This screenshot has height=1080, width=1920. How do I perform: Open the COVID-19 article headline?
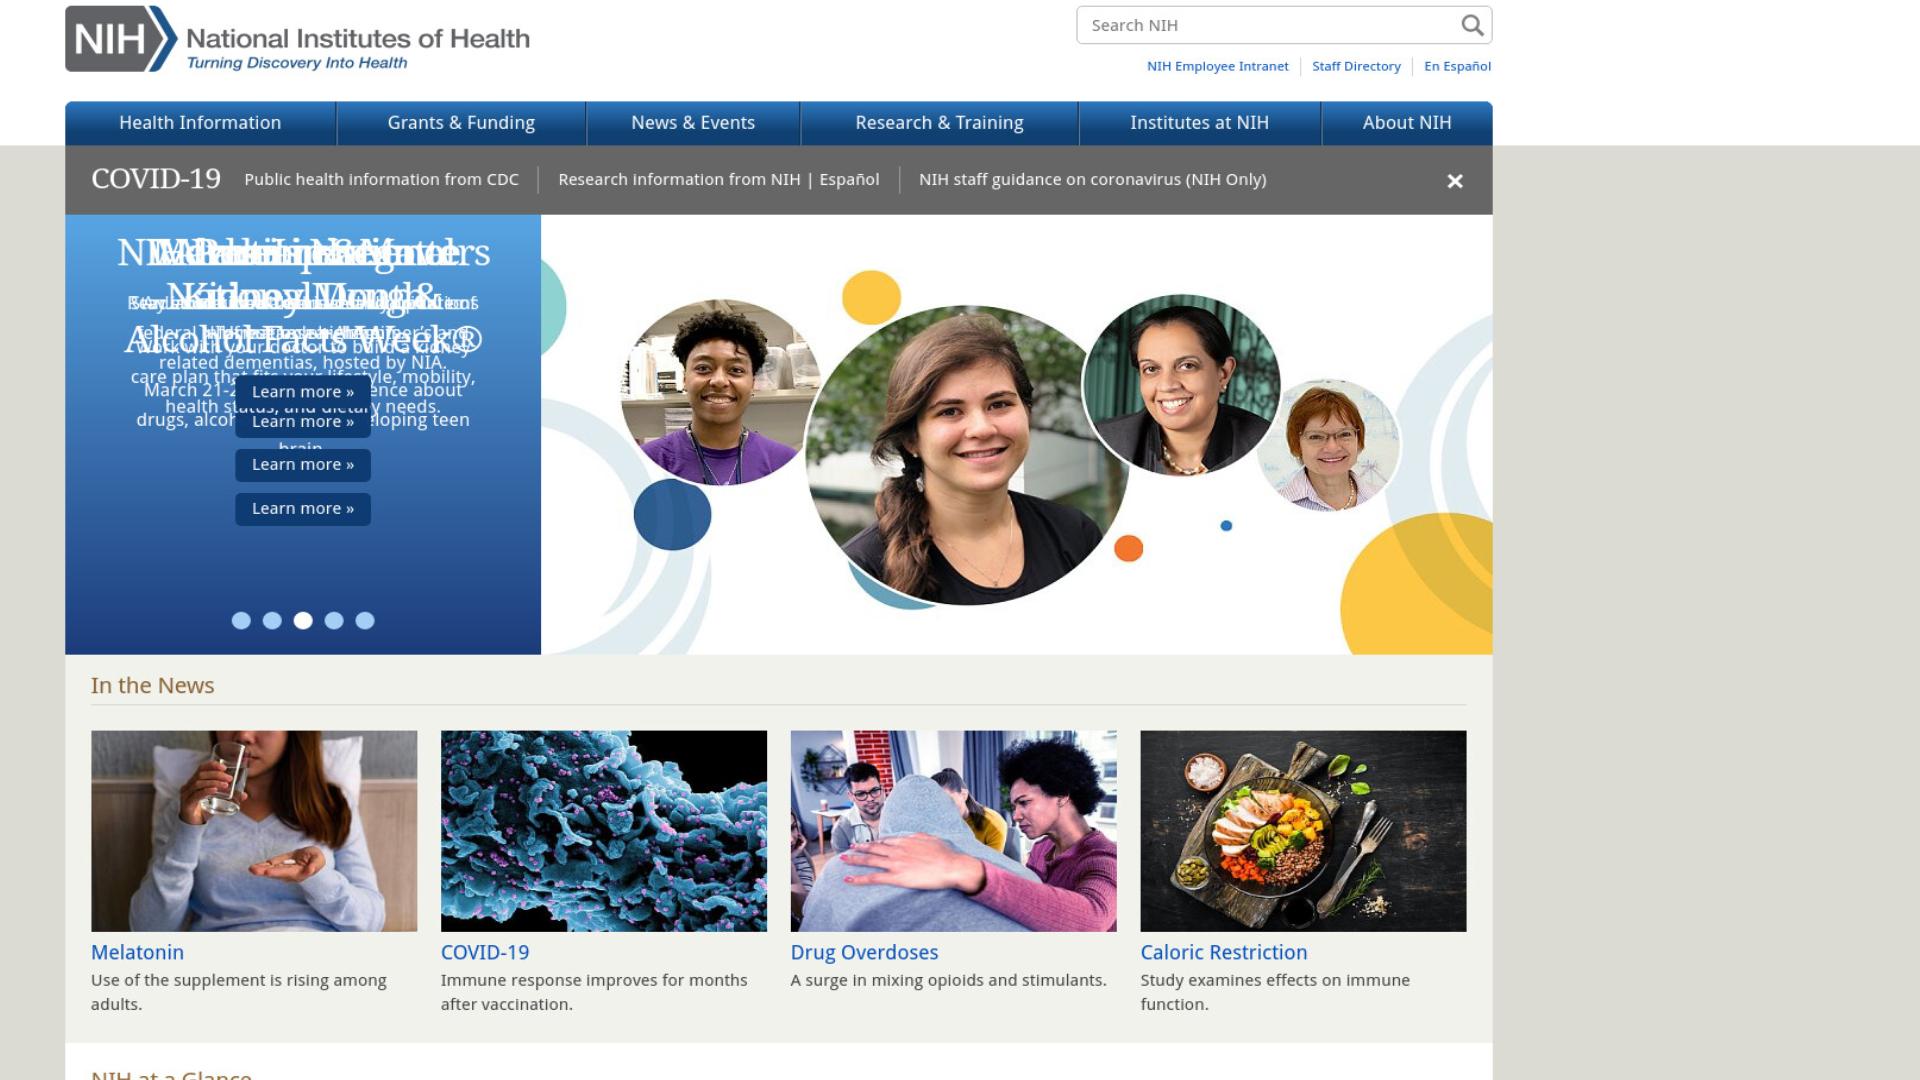[485, 953]
